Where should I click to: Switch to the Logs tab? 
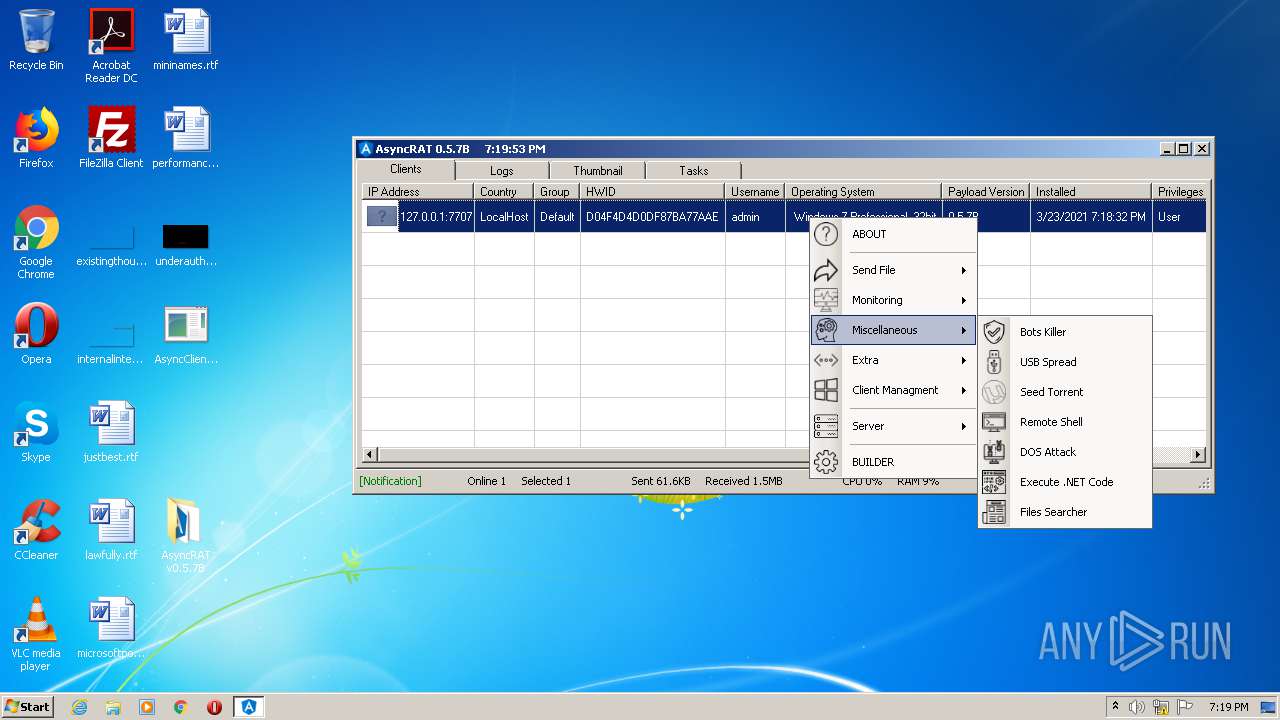point(502,171)
